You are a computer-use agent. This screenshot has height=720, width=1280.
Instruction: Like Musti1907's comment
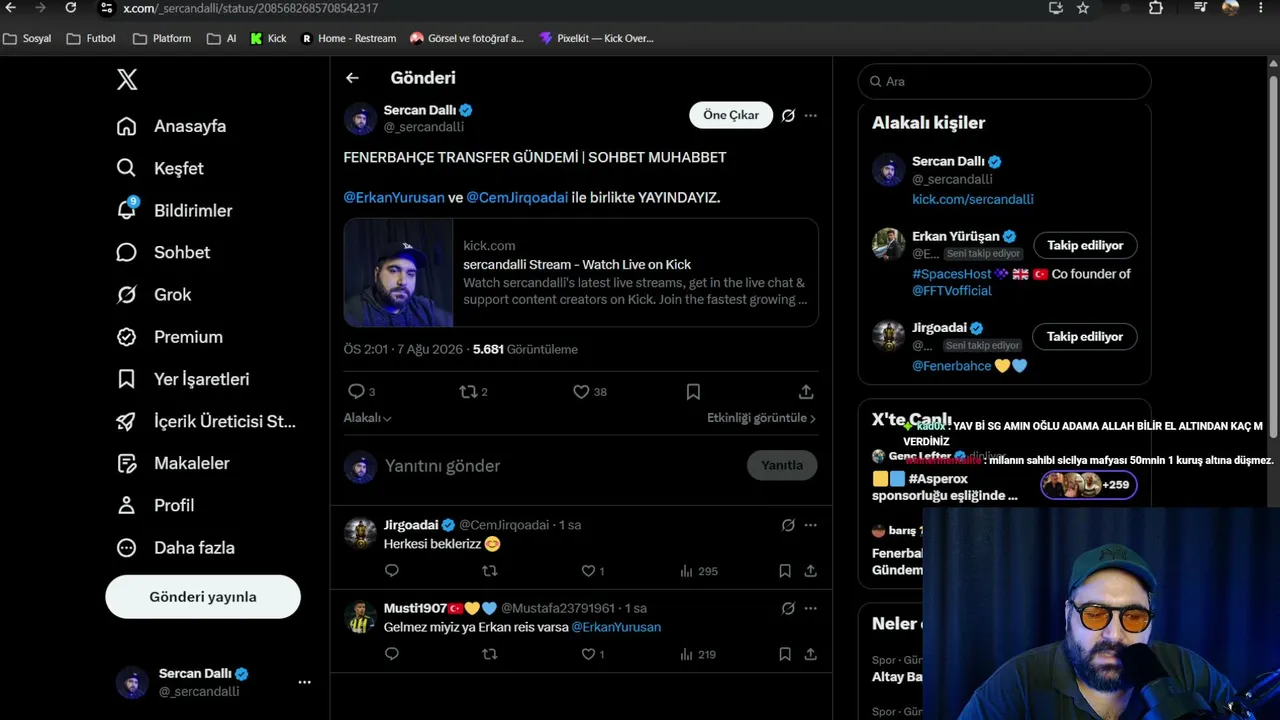click(588, 654)
